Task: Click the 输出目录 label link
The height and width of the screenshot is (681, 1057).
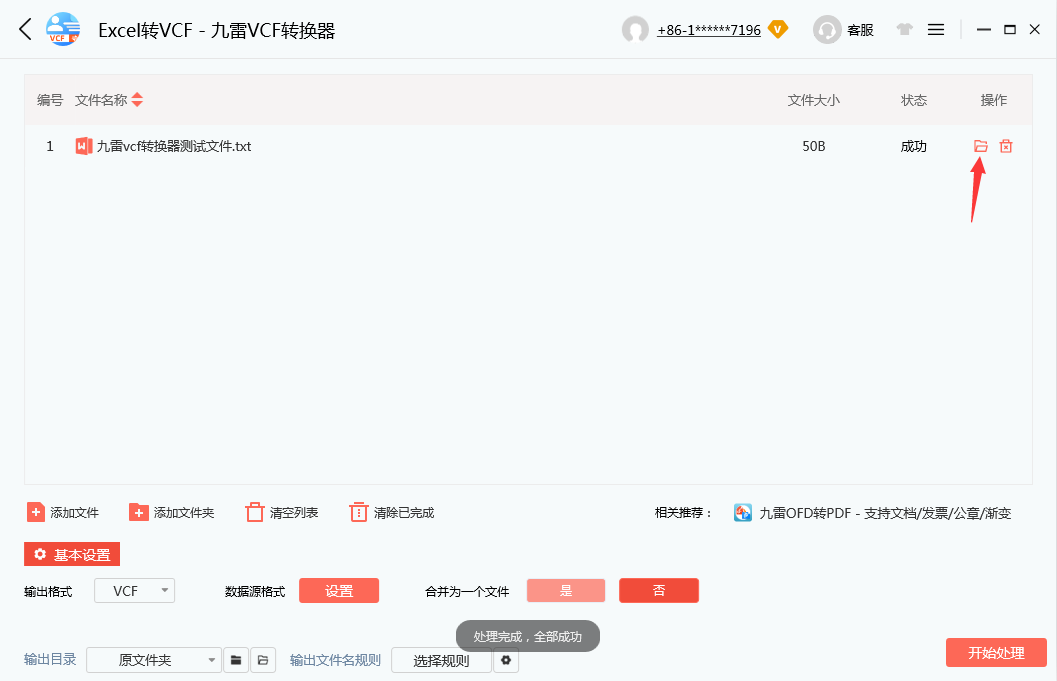Action: (x=51, y=659)
